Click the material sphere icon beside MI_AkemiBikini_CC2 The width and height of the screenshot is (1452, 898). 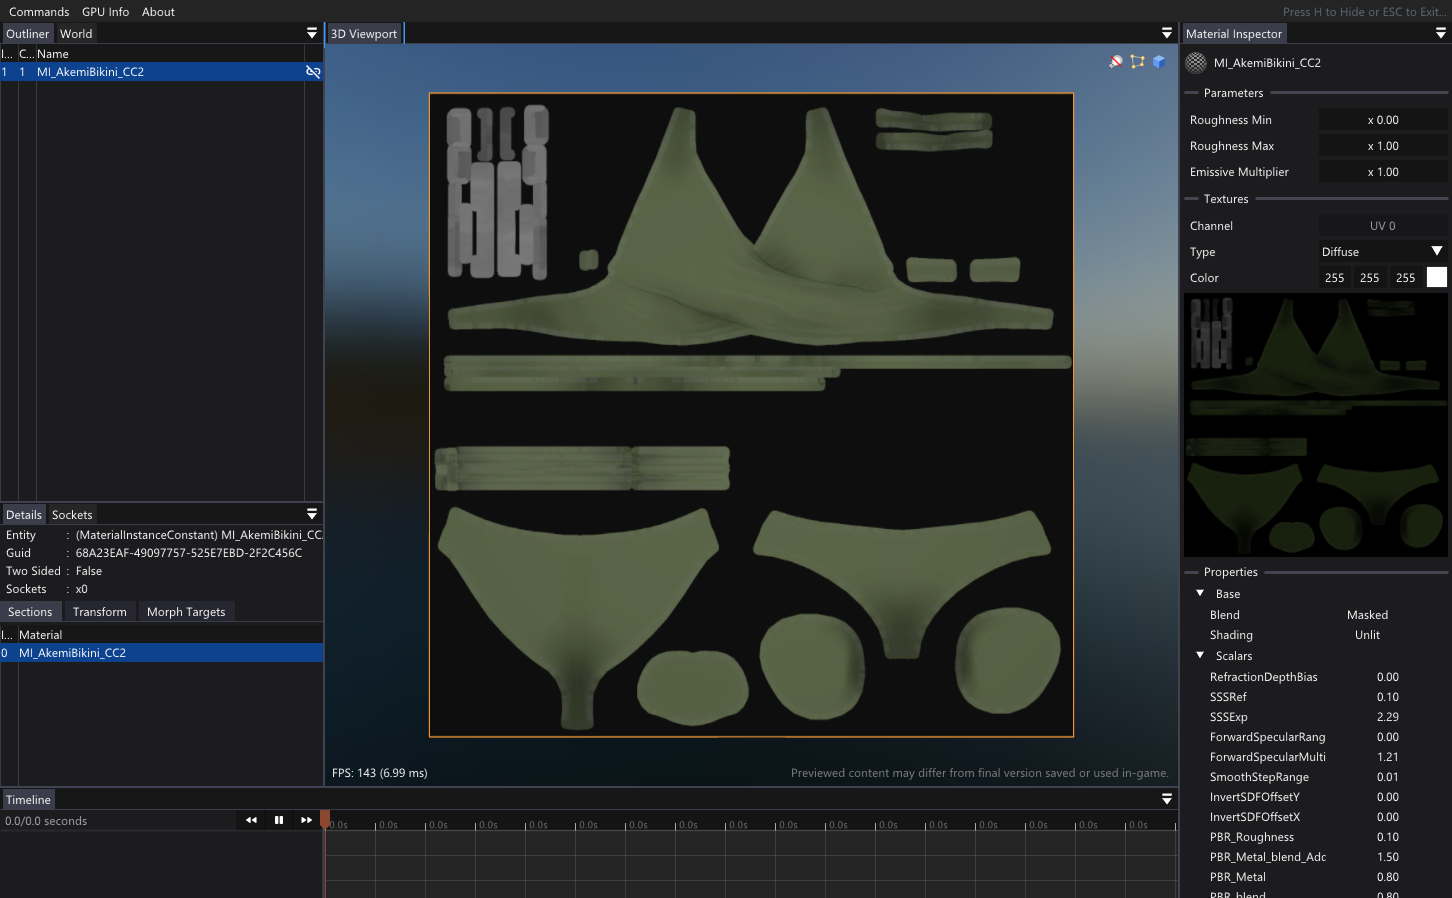pyautogui.click(x=1196, y=63)
